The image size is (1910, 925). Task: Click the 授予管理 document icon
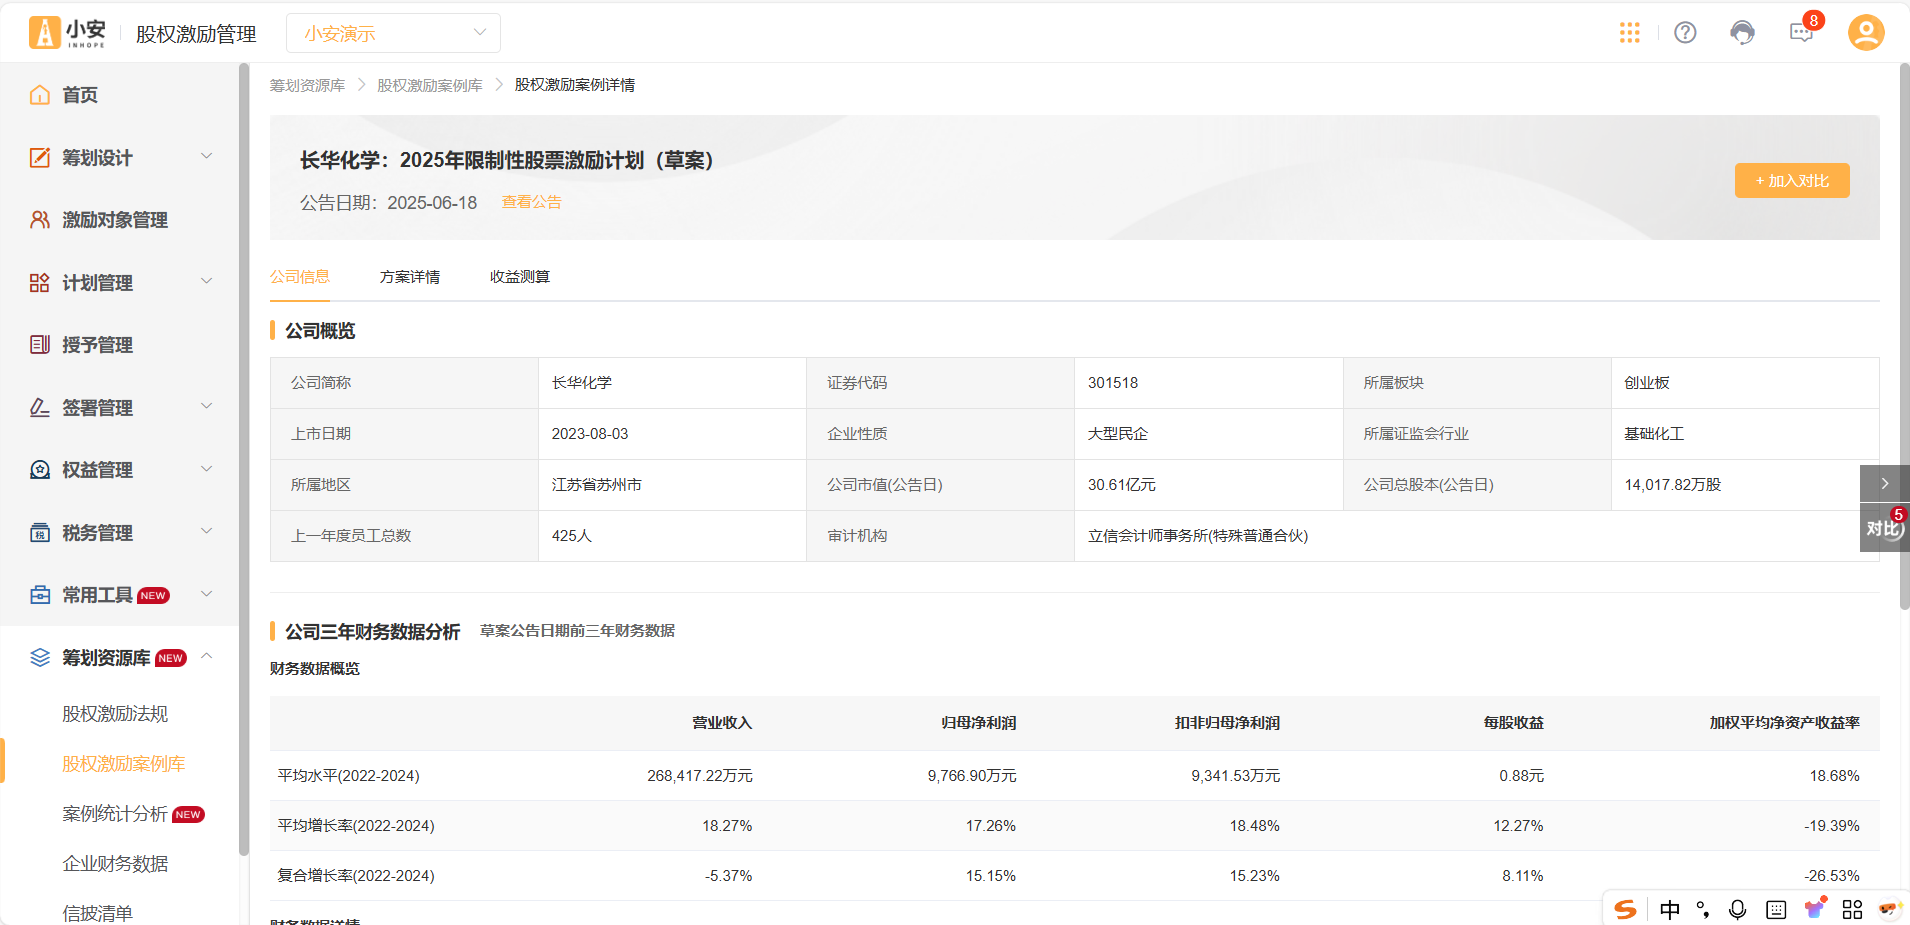click(40, 345)
